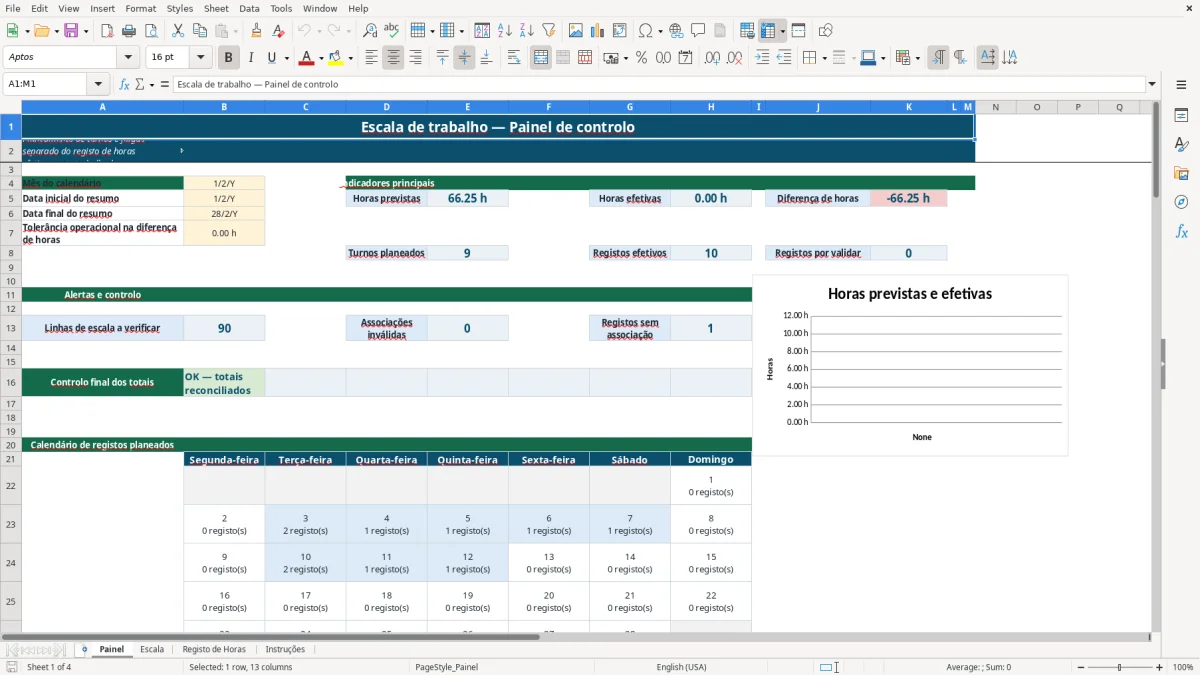Format cell as date
Image resolution: width=1200 pixels, height=675 pixels.
[x=685, y=58]
